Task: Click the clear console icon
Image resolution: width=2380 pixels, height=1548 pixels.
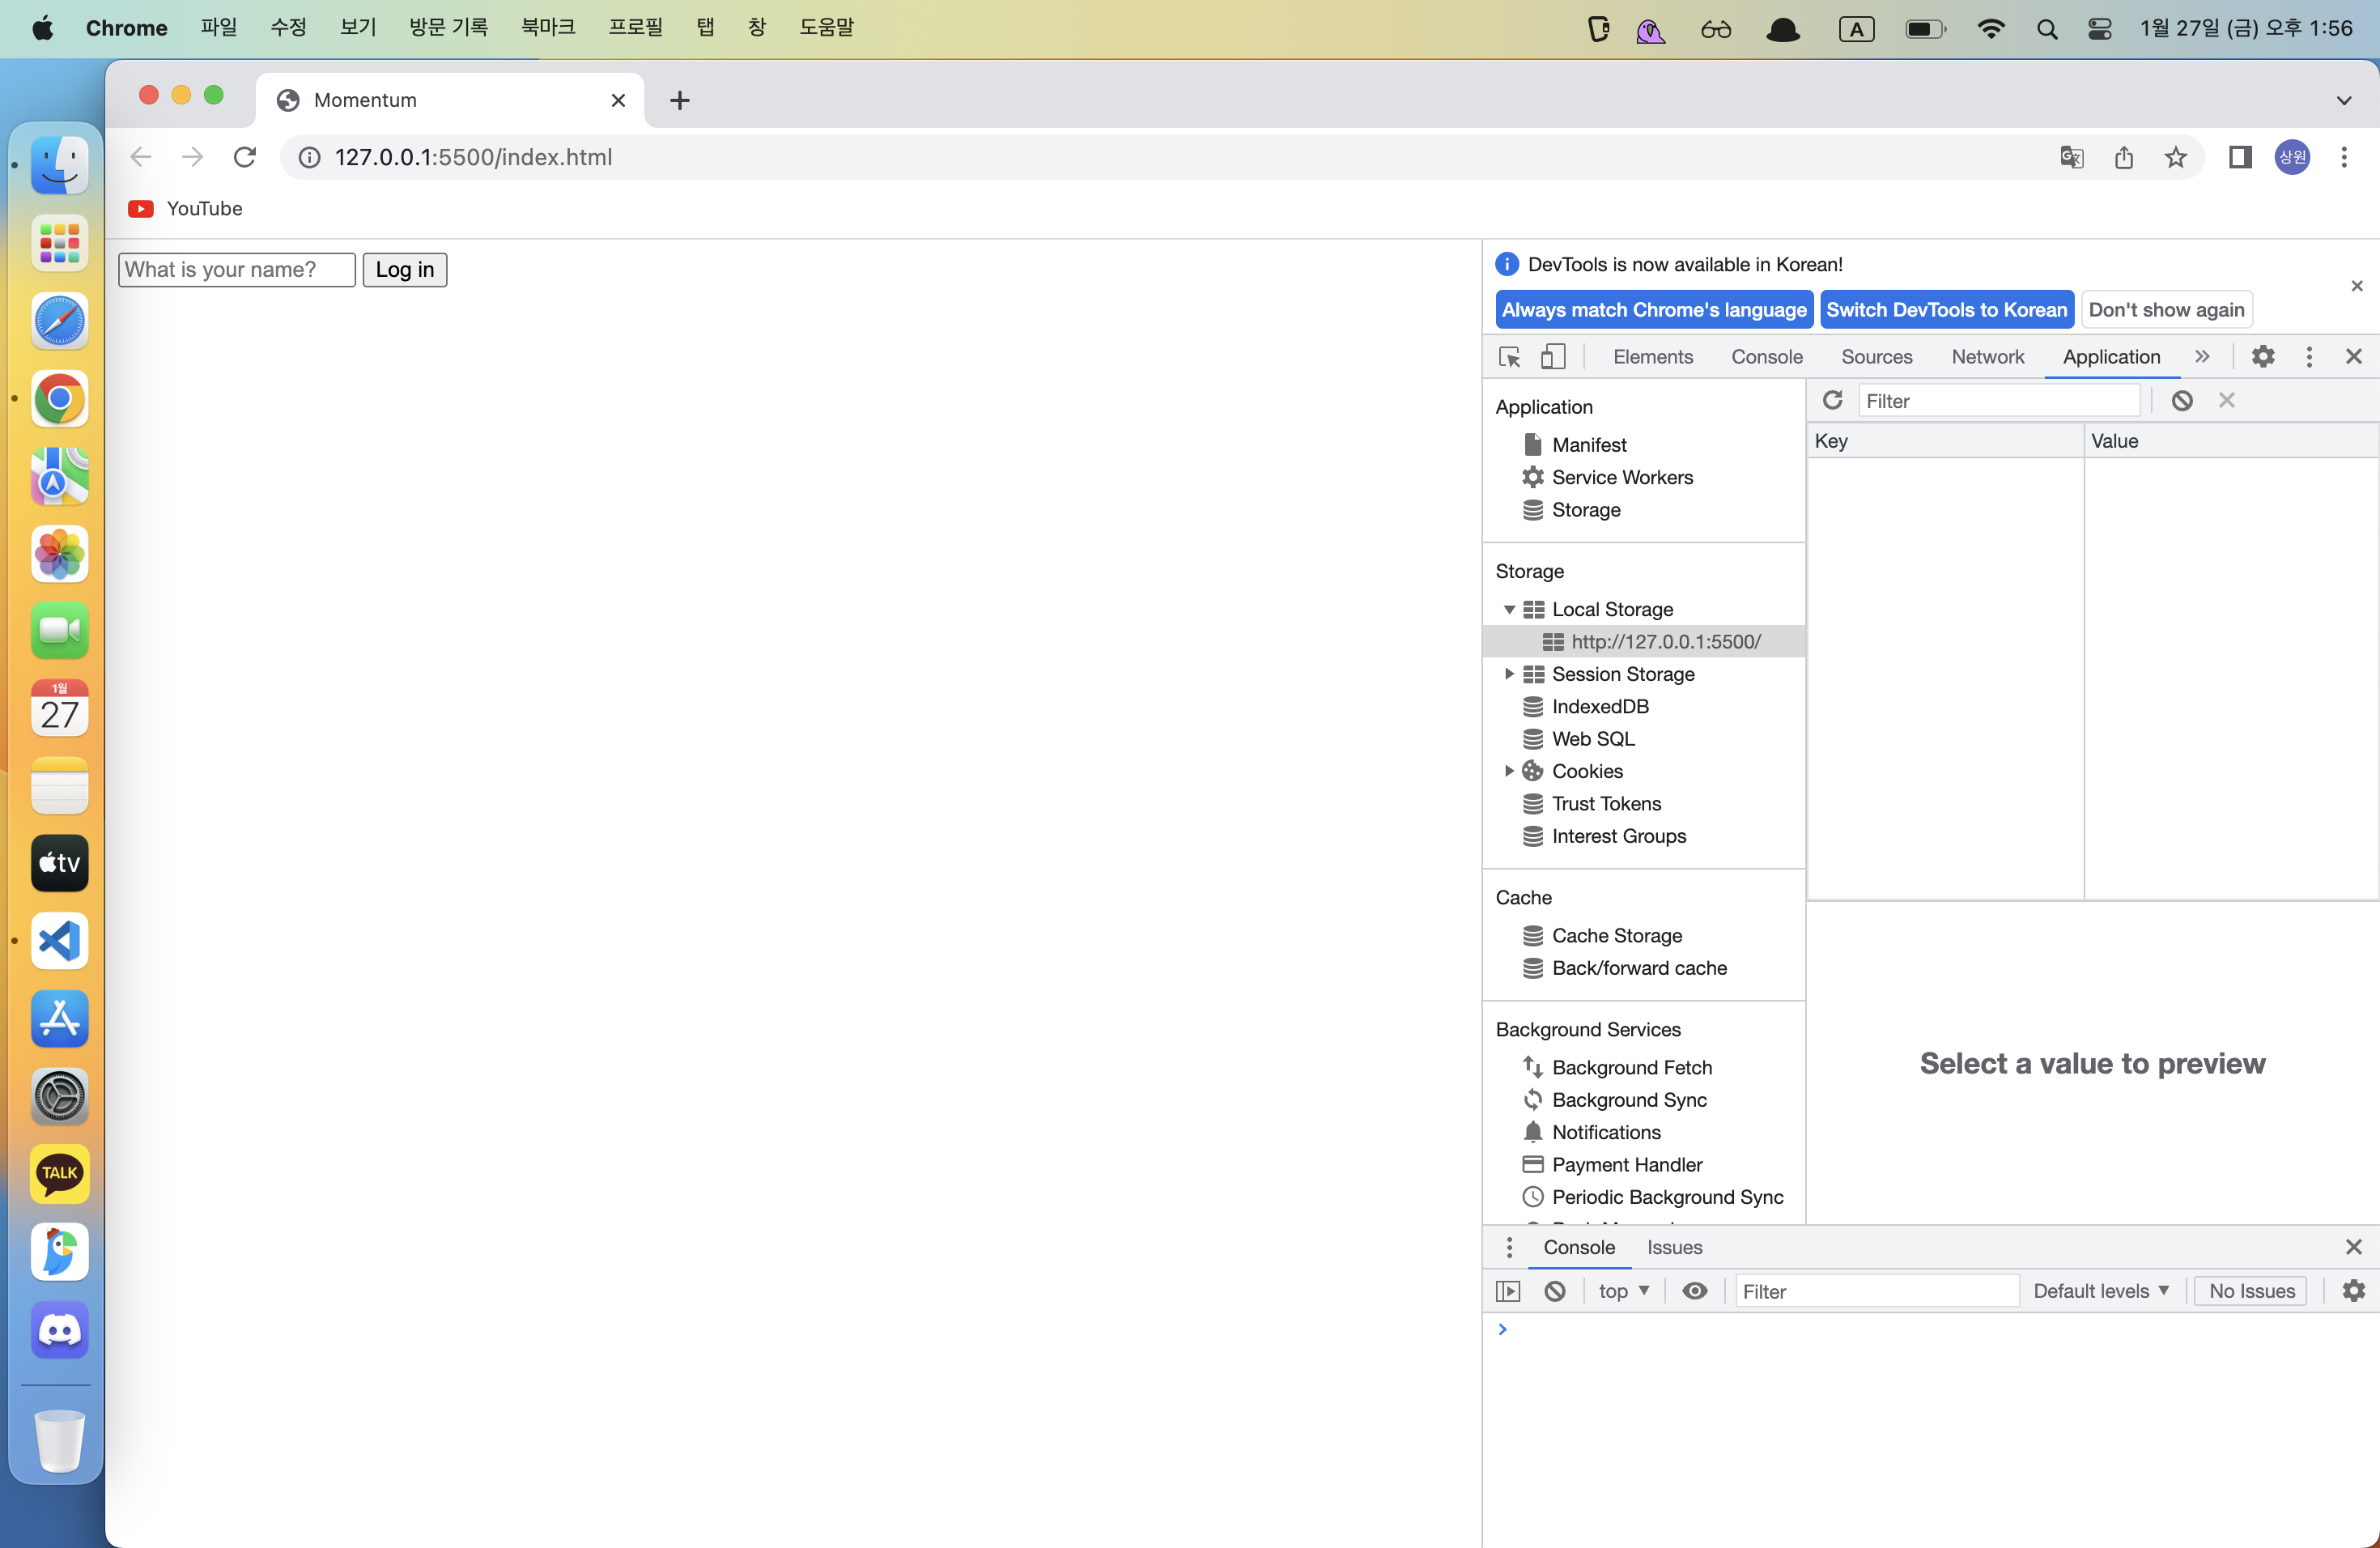Action: 1554,1291
